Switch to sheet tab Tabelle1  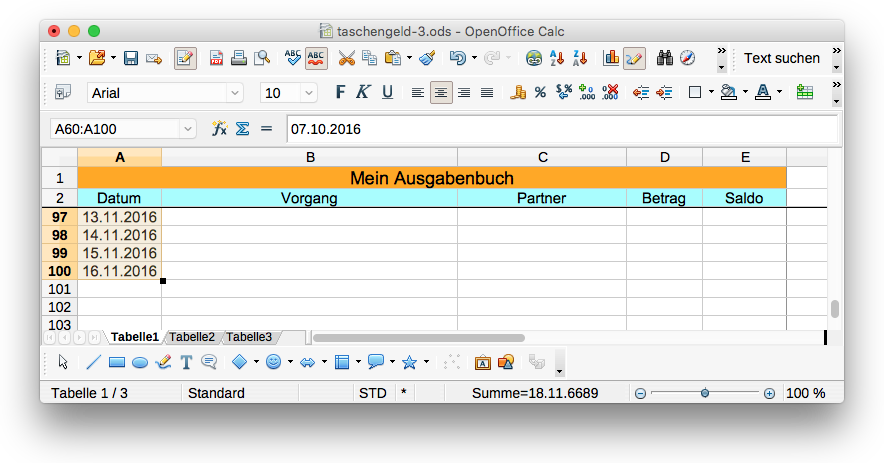coord(135,337)
